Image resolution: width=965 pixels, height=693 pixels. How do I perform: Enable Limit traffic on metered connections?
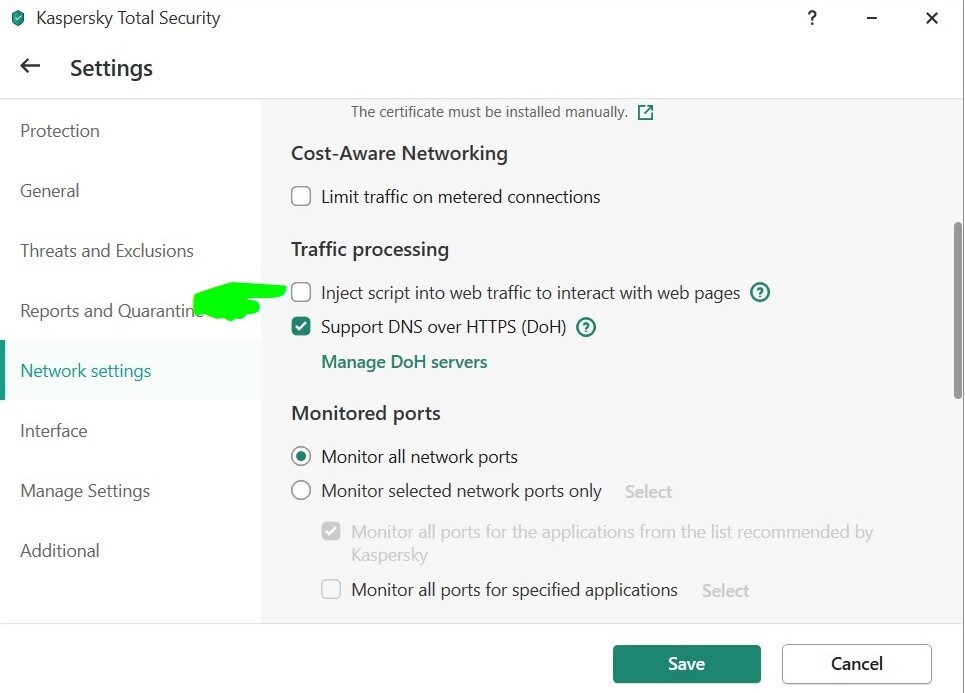pyautogui.click(x=301, y=197)
